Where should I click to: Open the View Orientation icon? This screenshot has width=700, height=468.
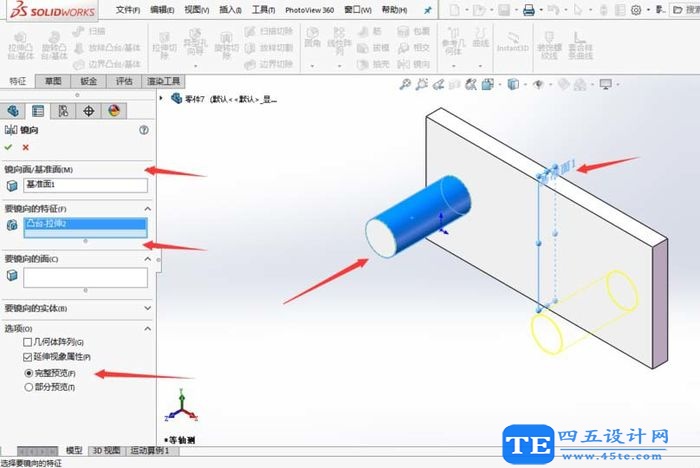488,84
